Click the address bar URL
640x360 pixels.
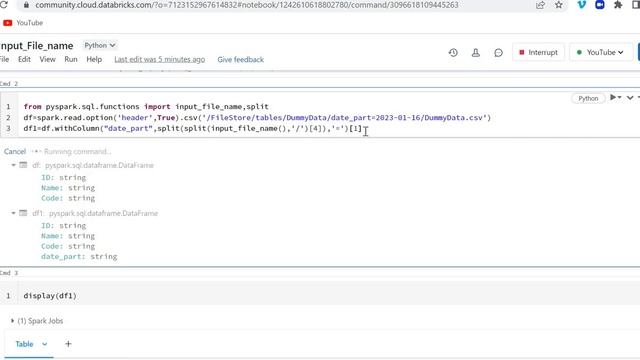(x=247, y=5)
